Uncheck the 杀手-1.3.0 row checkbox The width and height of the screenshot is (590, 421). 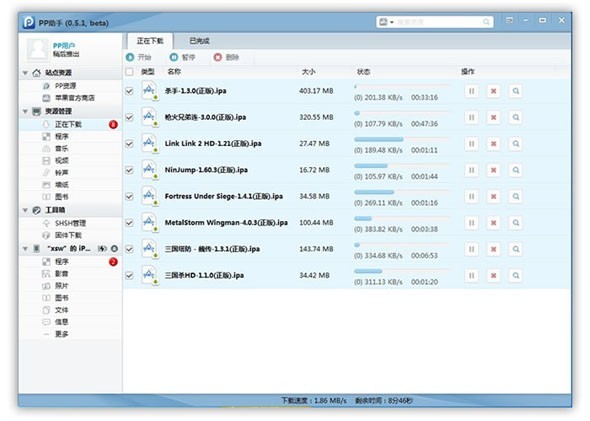[x=129, y=91]
